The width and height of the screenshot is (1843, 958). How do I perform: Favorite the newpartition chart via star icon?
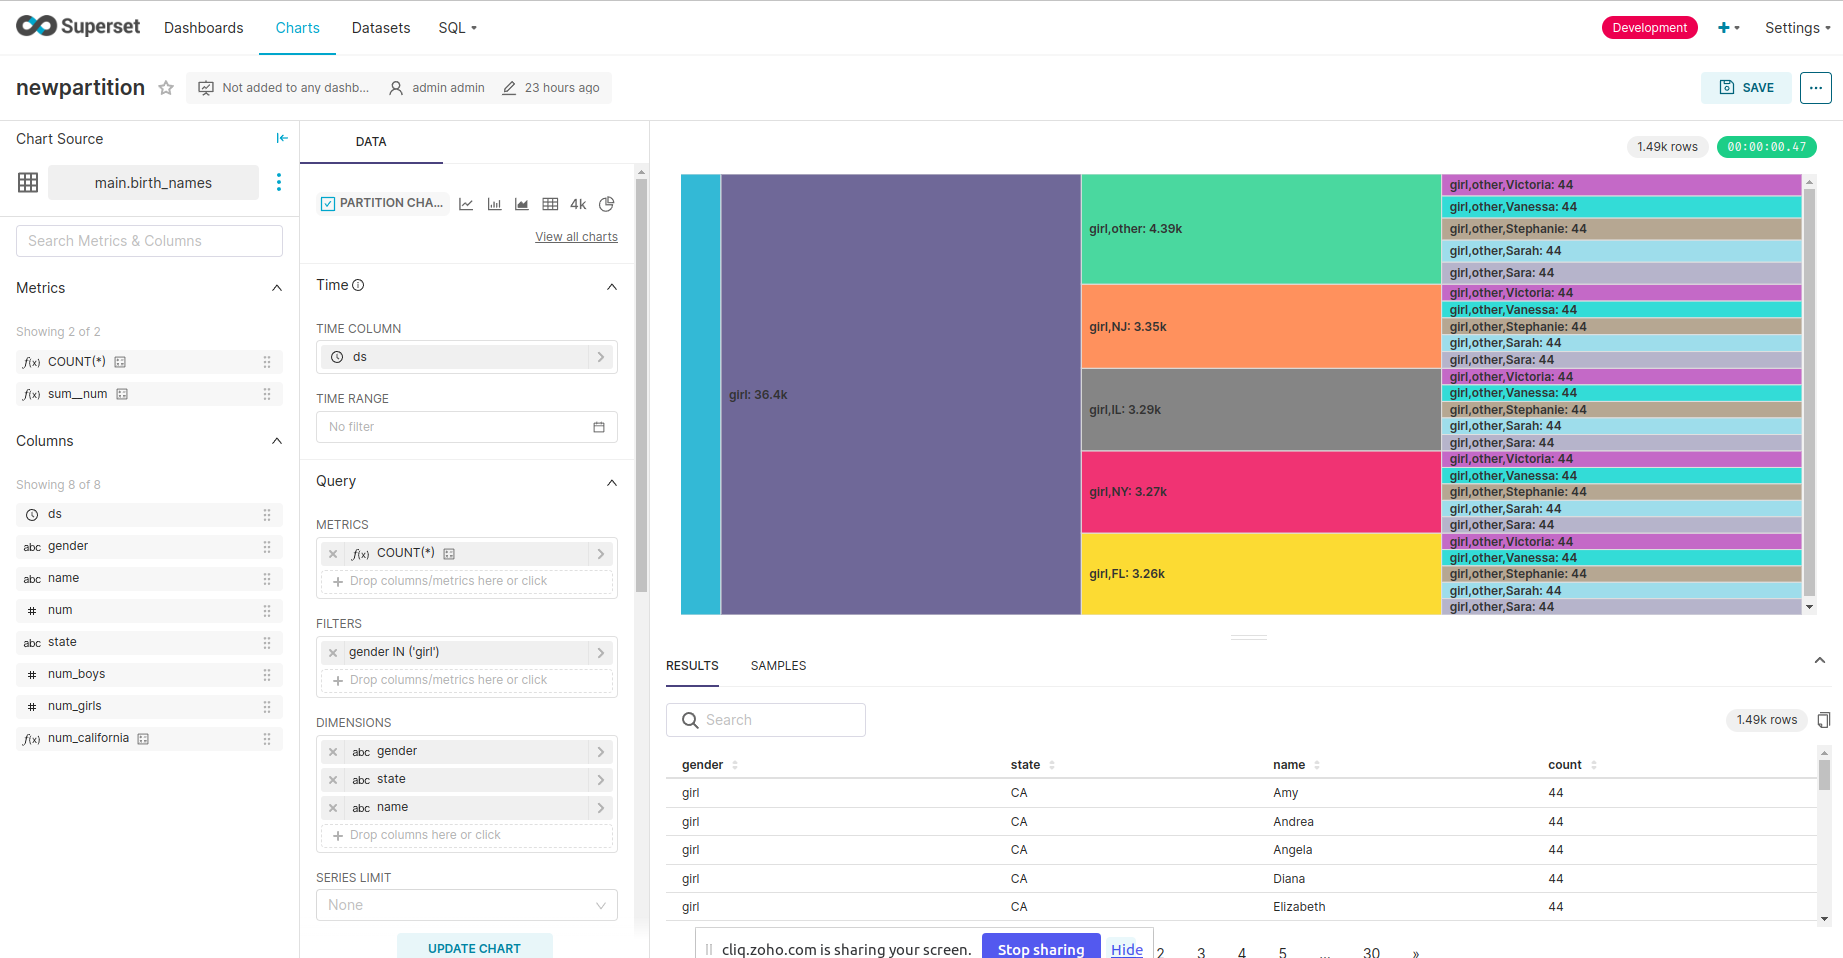(165, 88)
